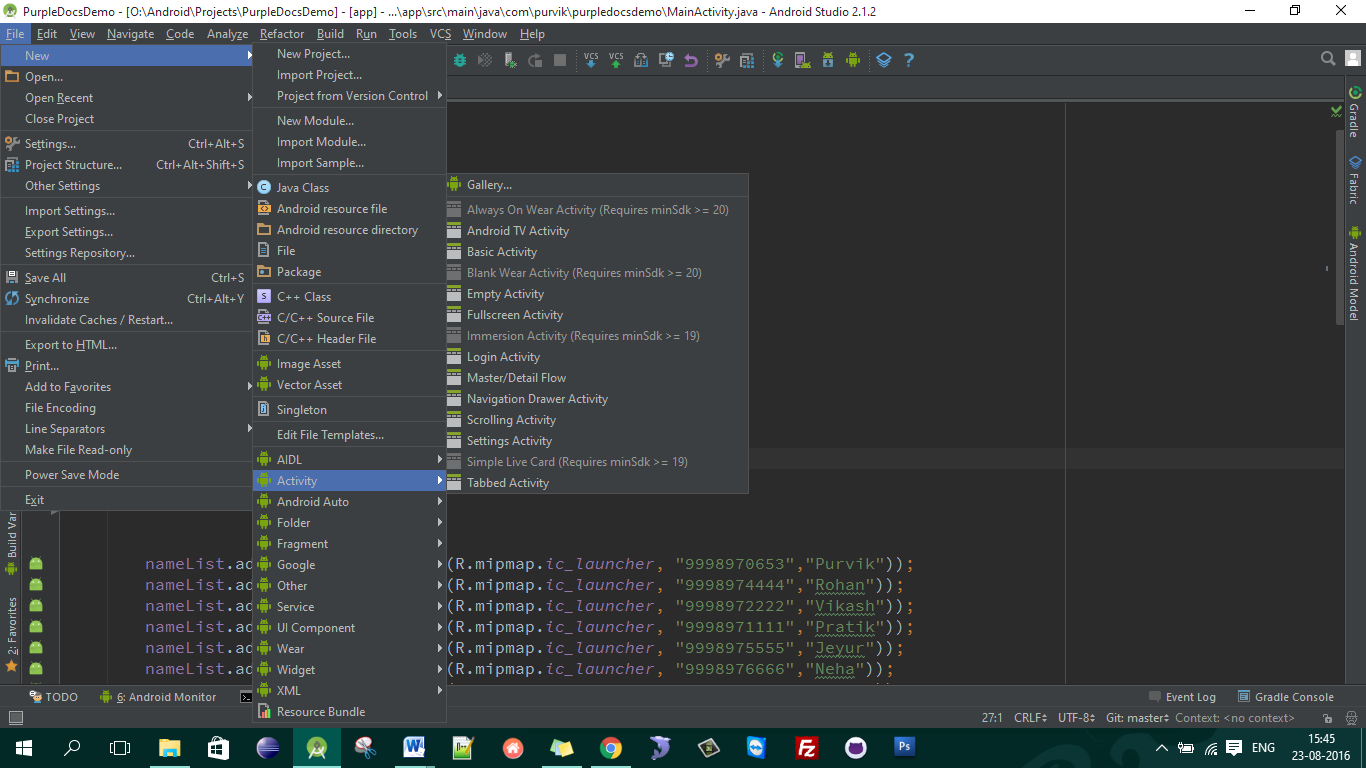Viewport: 1366px width, 768px height.
Task: Click the blue layers toolbar icon
Action: click(884, 60)
